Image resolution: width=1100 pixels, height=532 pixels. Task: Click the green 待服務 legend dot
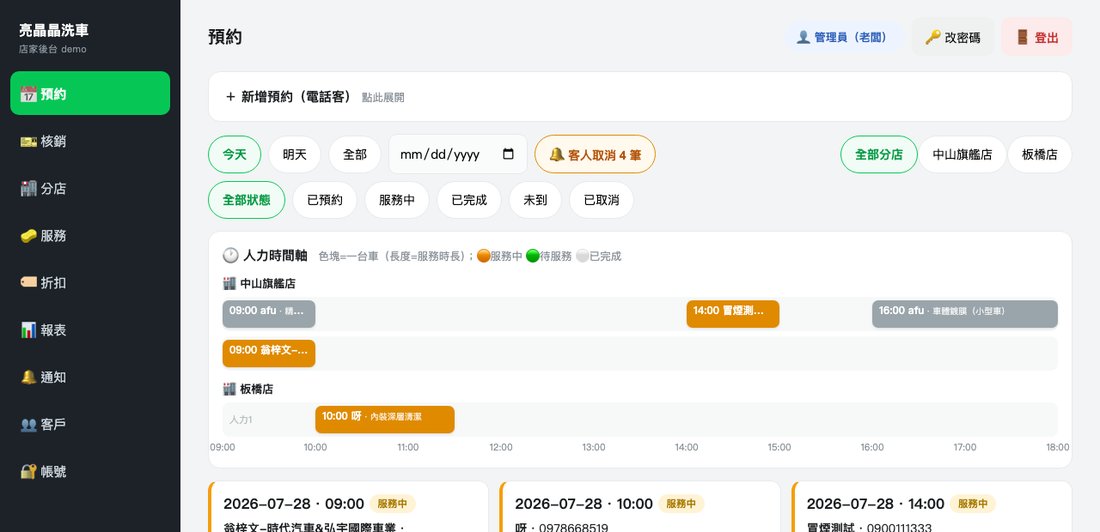pos(532,256)
